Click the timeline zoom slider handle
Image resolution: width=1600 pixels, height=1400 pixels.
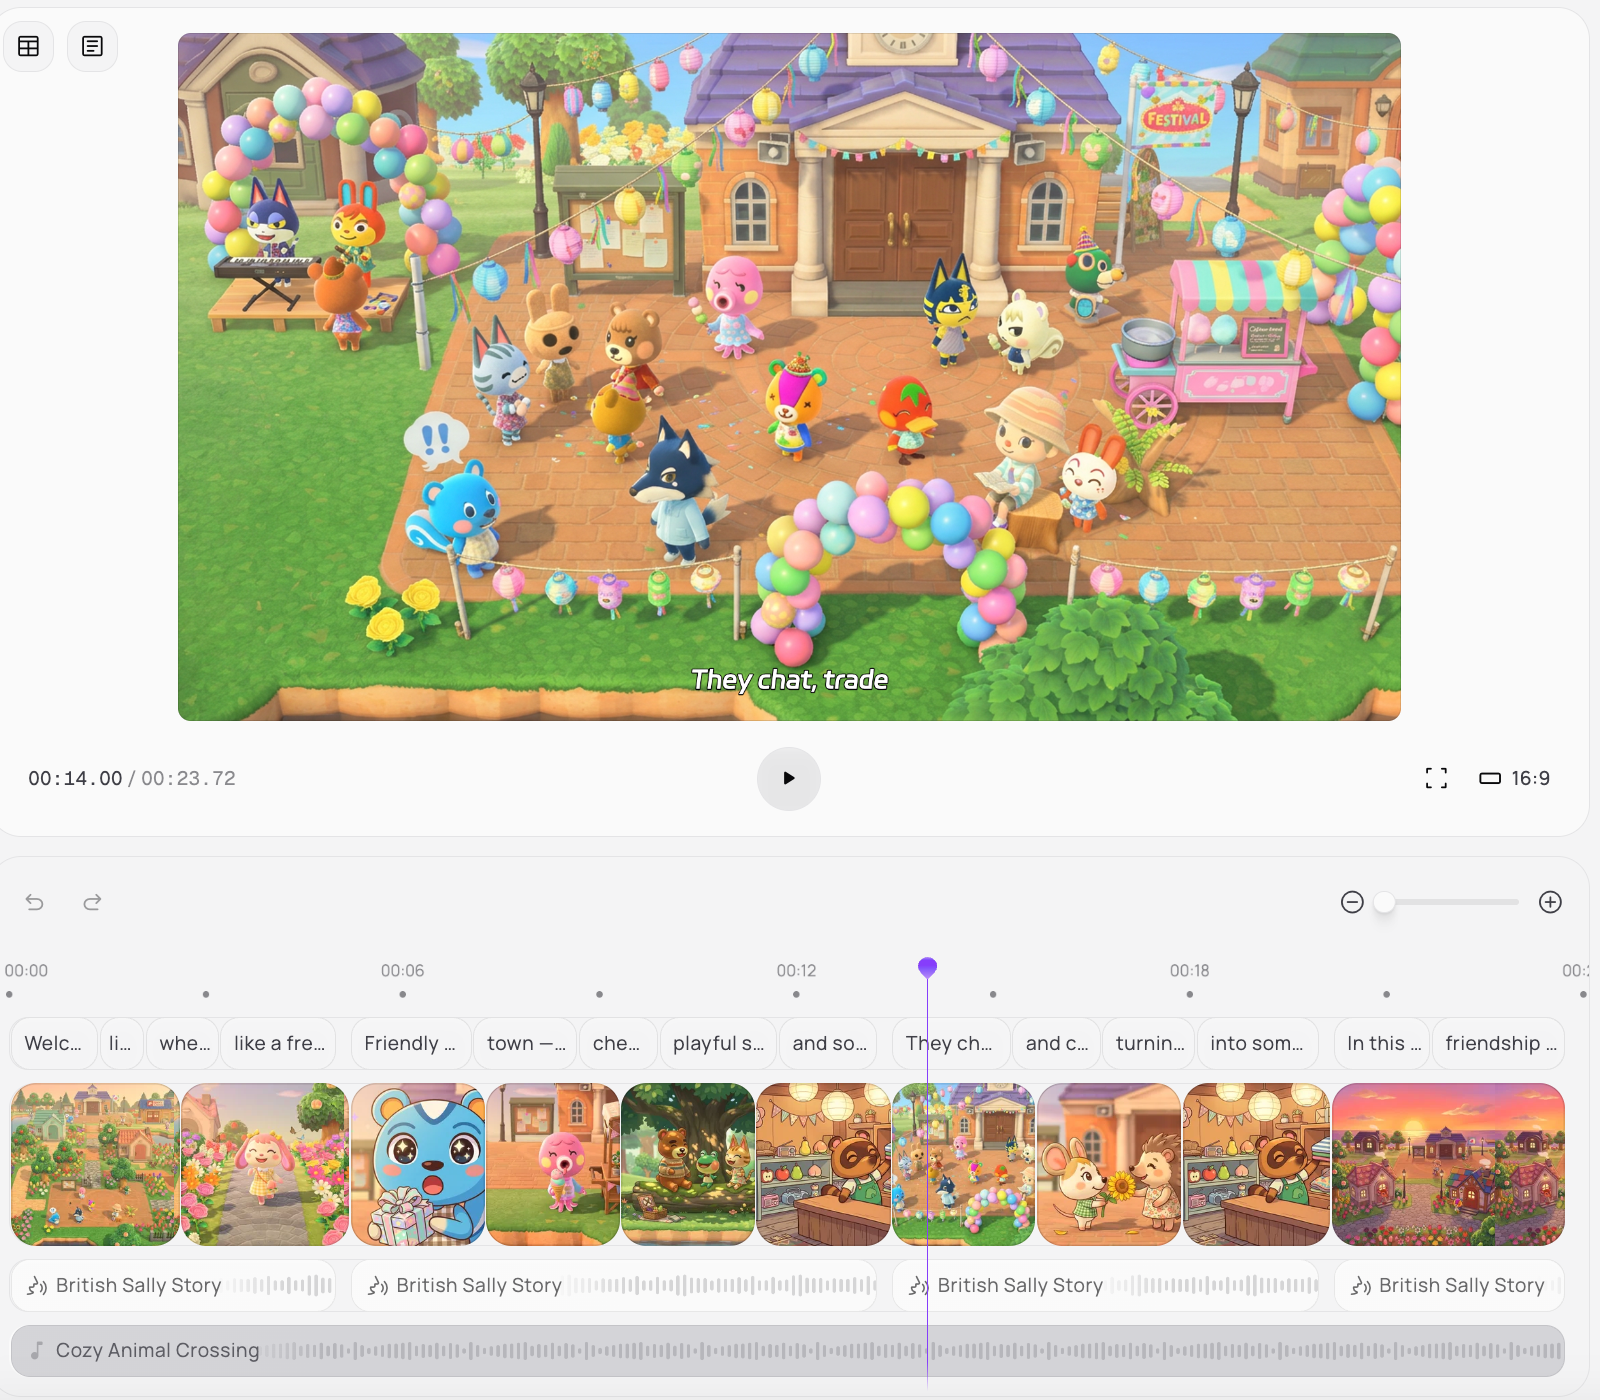coord(1384,902)
